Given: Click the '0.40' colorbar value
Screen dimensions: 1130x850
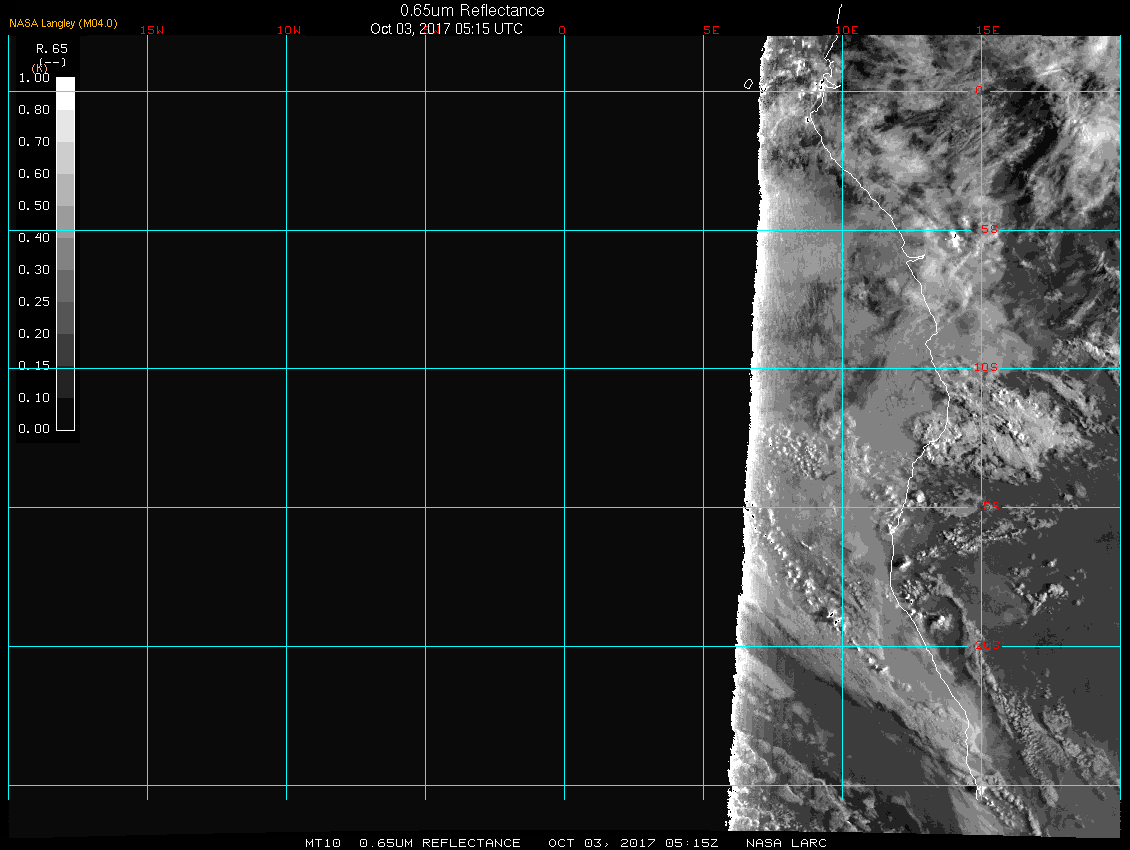Looking at the screenshot, I should tap(34, 238).
